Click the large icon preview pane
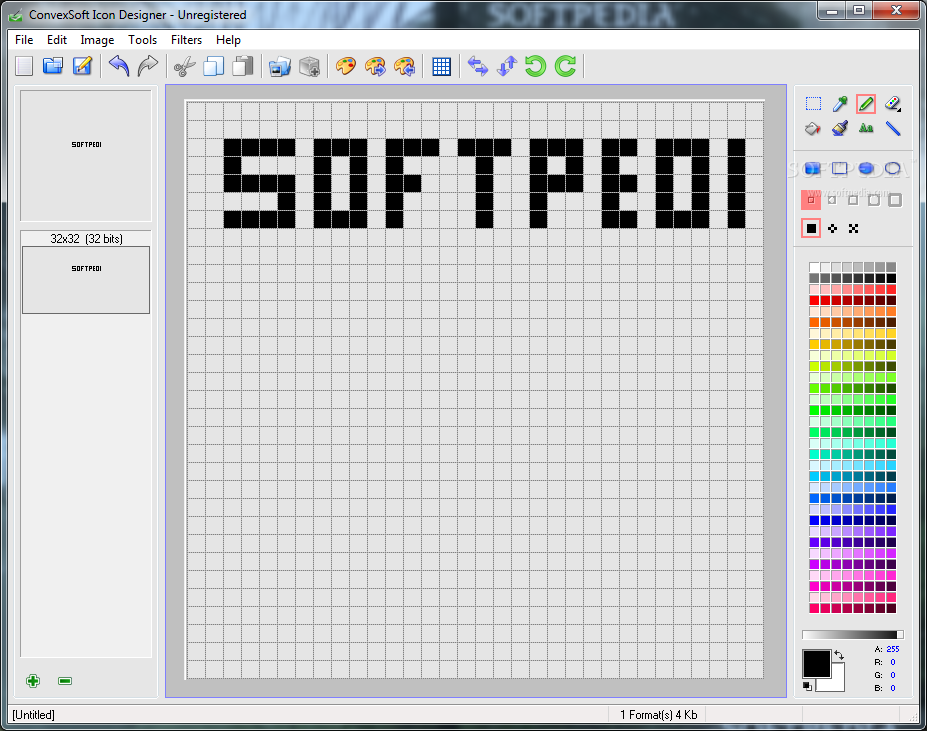The height and width of the screenshot is (731, 927). pos(86,156)
